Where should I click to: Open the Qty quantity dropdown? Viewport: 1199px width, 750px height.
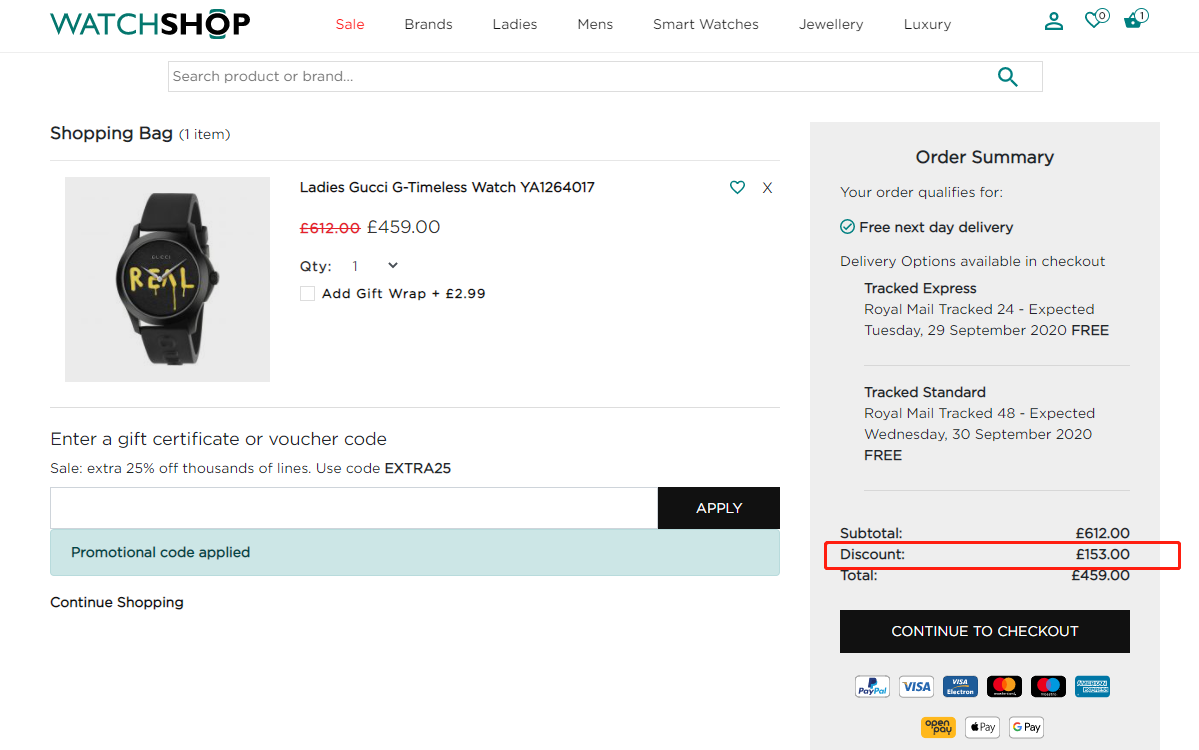(x=375, y=266)
